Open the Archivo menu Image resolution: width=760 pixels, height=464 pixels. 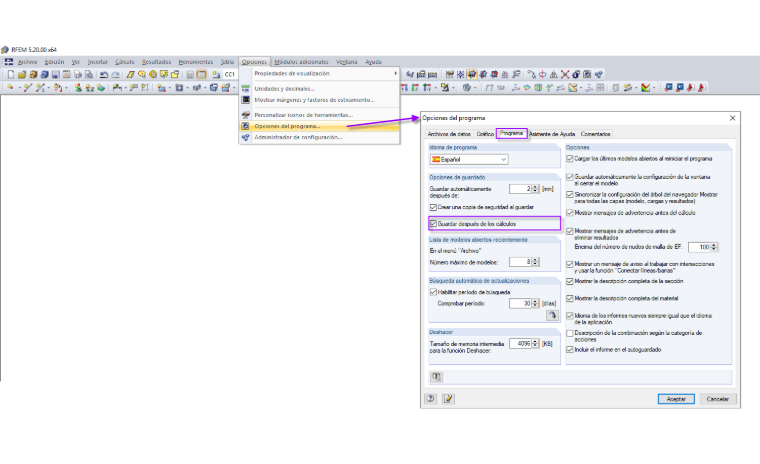coord(27,62)
